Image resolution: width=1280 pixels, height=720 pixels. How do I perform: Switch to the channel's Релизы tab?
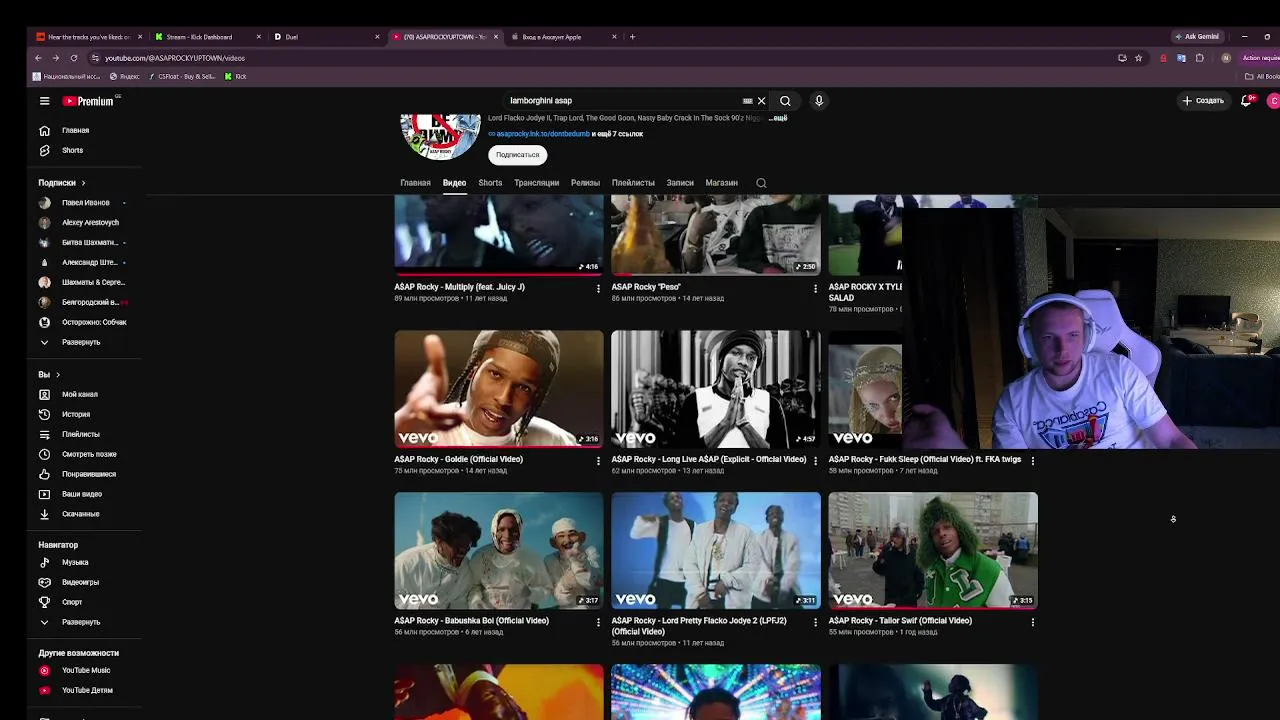tap(585, 183)
